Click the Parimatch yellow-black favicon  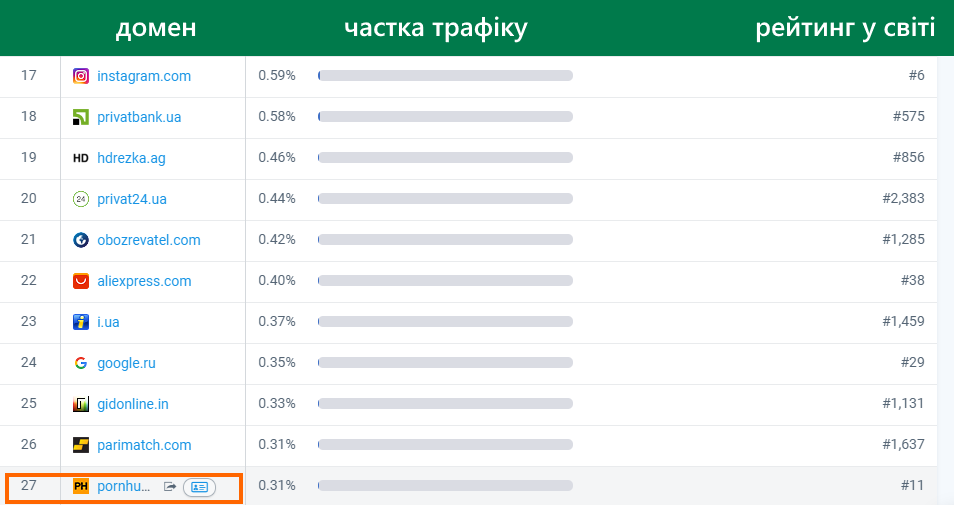tap(81, 445)
